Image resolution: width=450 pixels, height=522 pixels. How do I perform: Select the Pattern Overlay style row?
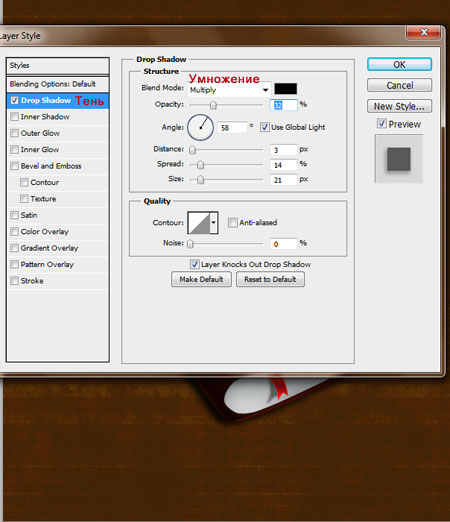pyautogui.click(x=58, y=264)
